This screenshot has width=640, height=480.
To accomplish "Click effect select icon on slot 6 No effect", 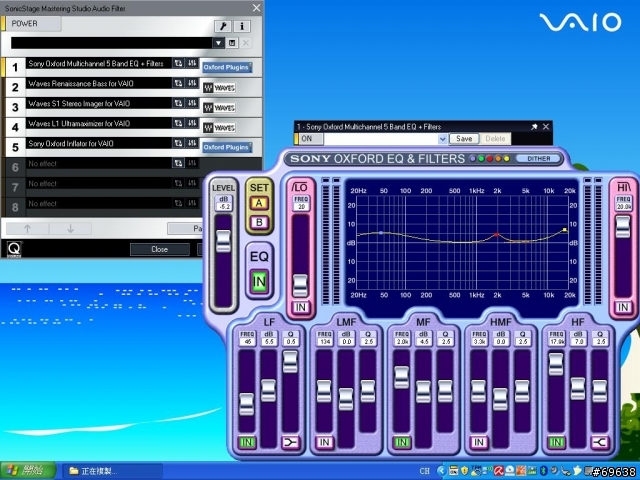I will pos(178,163).
